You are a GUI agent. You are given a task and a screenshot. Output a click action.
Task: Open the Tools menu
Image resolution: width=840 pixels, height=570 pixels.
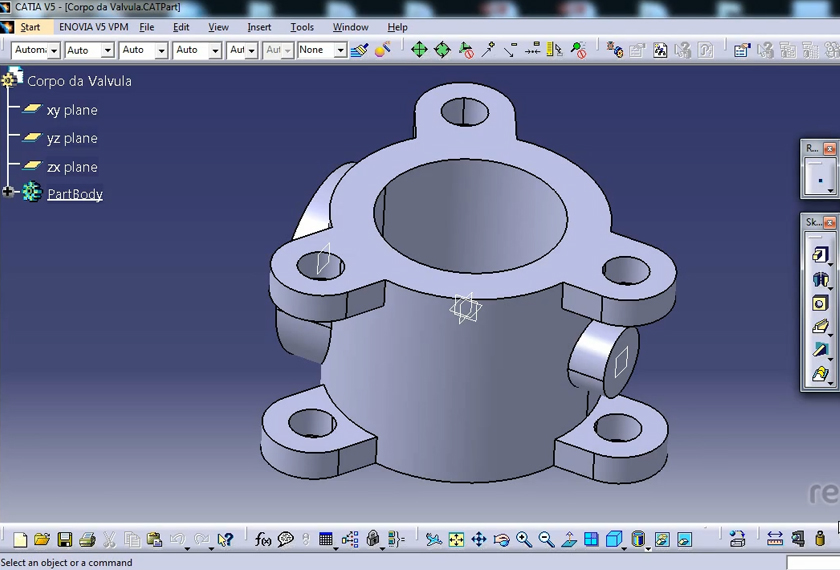(302, 27)
